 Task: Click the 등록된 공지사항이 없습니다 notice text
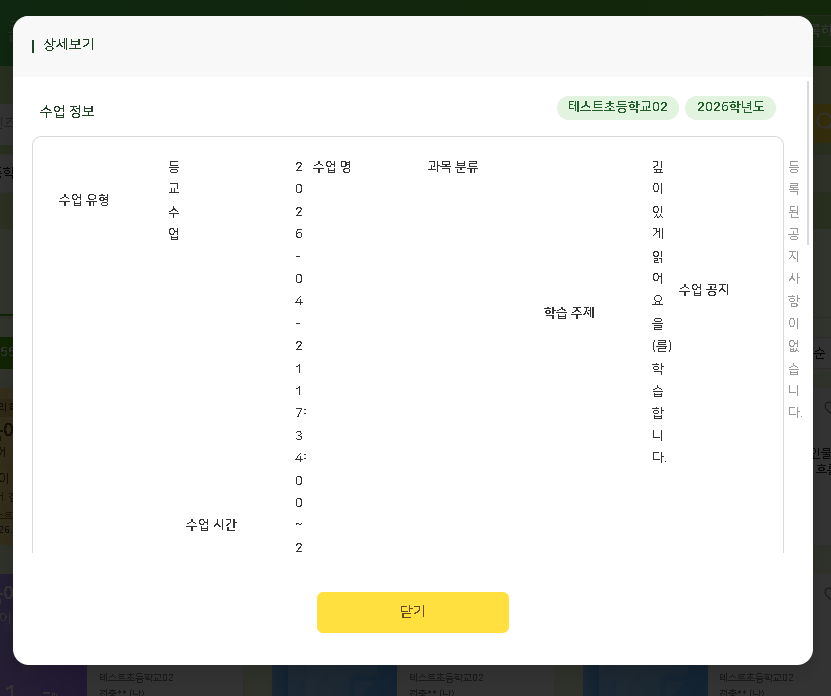pyautogui.click(x=794, y=290)
